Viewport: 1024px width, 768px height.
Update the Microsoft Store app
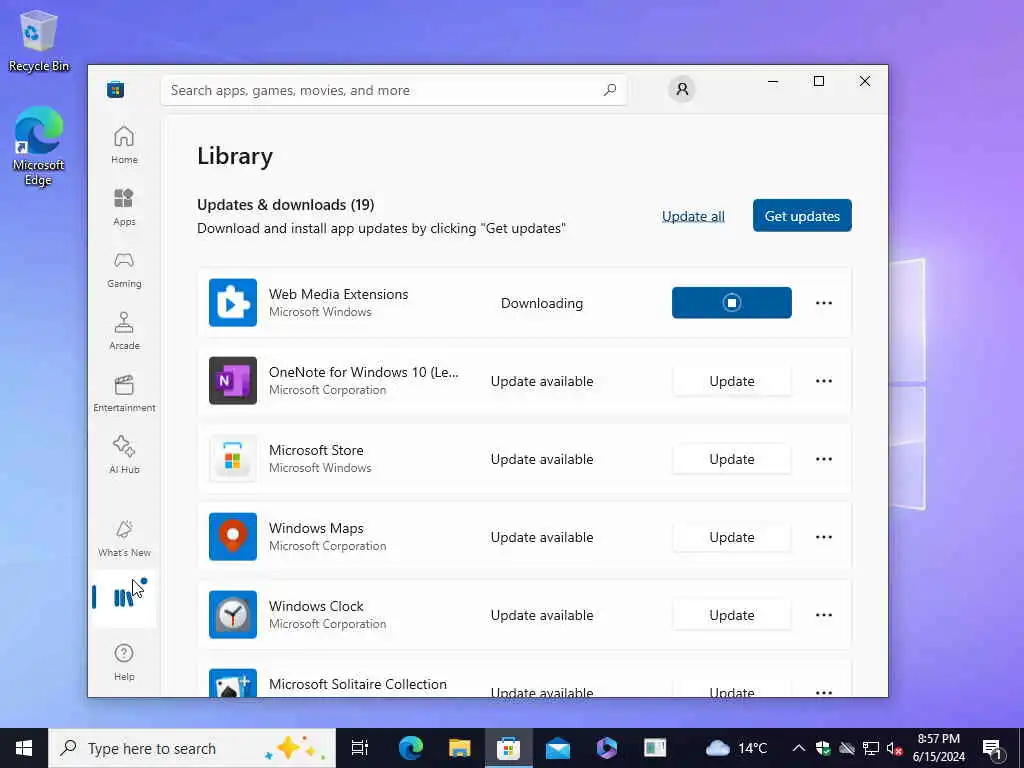point(731,459)
